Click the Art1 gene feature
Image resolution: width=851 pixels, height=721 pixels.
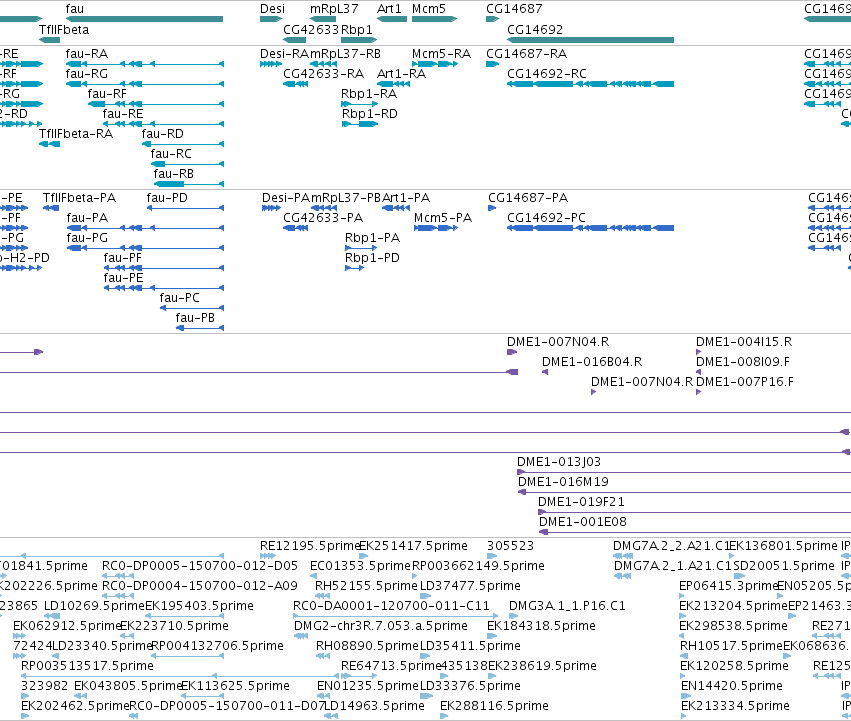pos(392,19)
